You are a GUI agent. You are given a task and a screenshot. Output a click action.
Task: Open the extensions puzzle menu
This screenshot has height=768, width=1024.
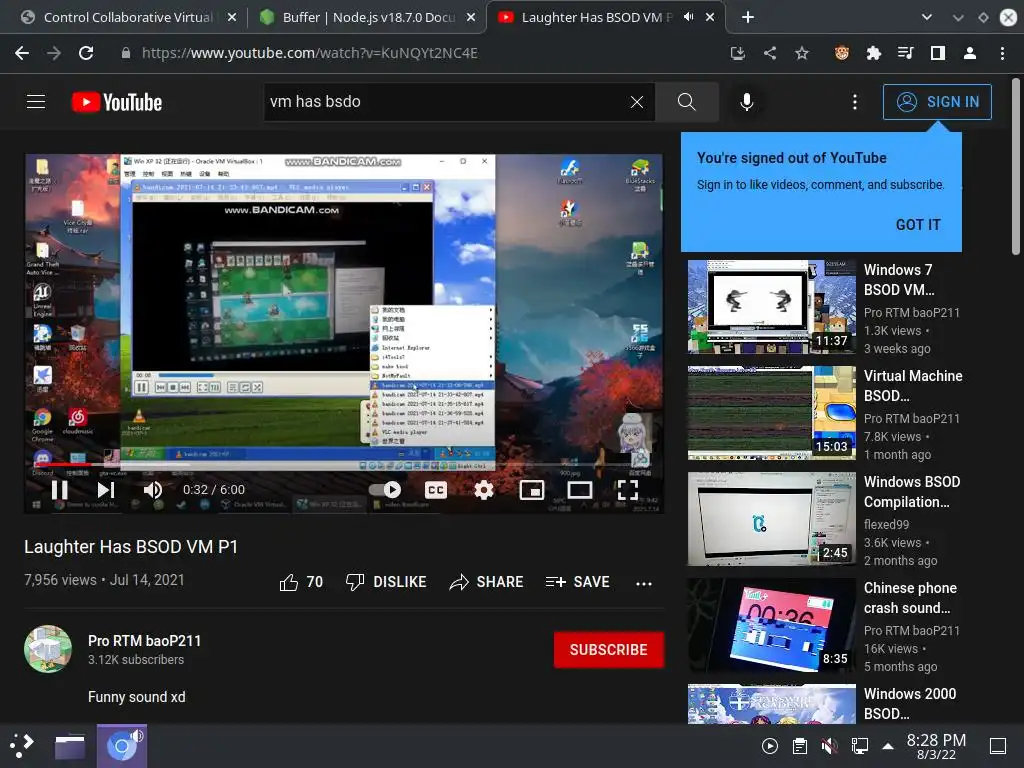[874, 53]
